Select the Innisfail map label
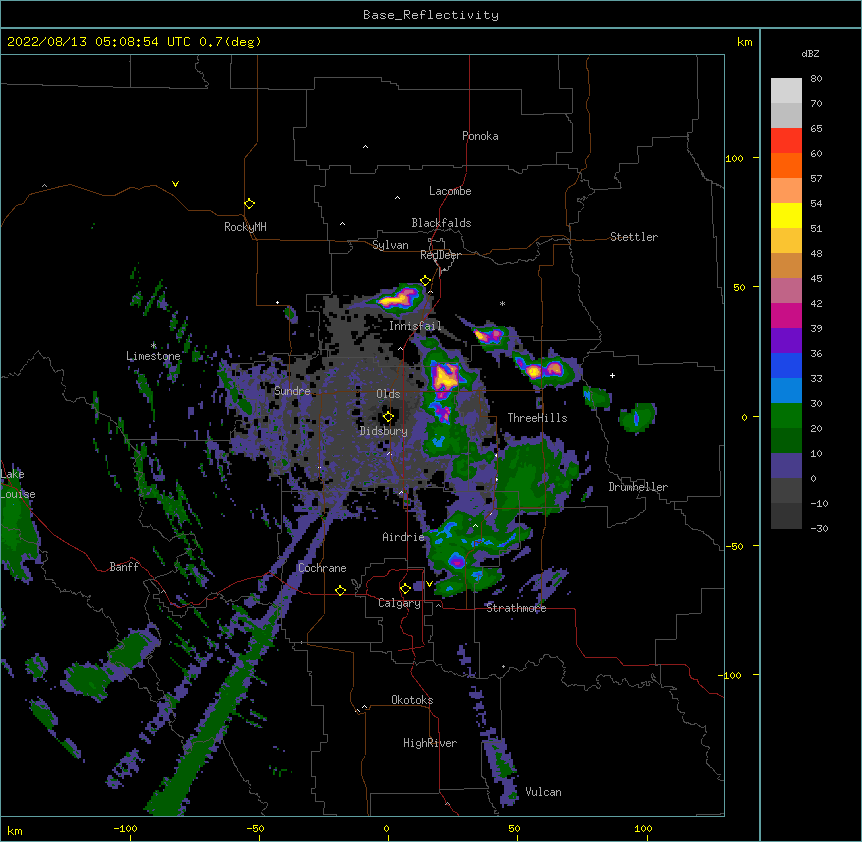 (415, 326)
